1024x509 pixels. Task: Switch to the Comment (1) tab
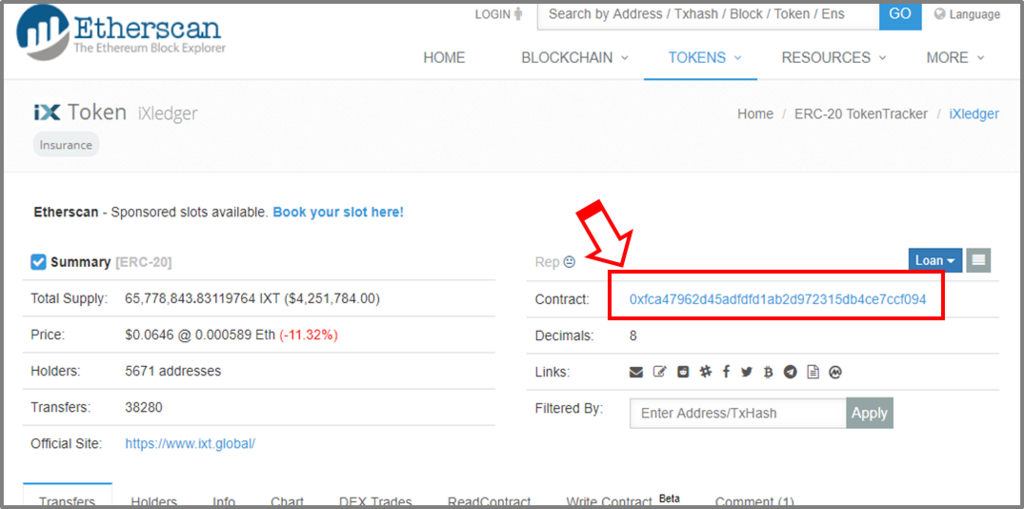point(754,501)
